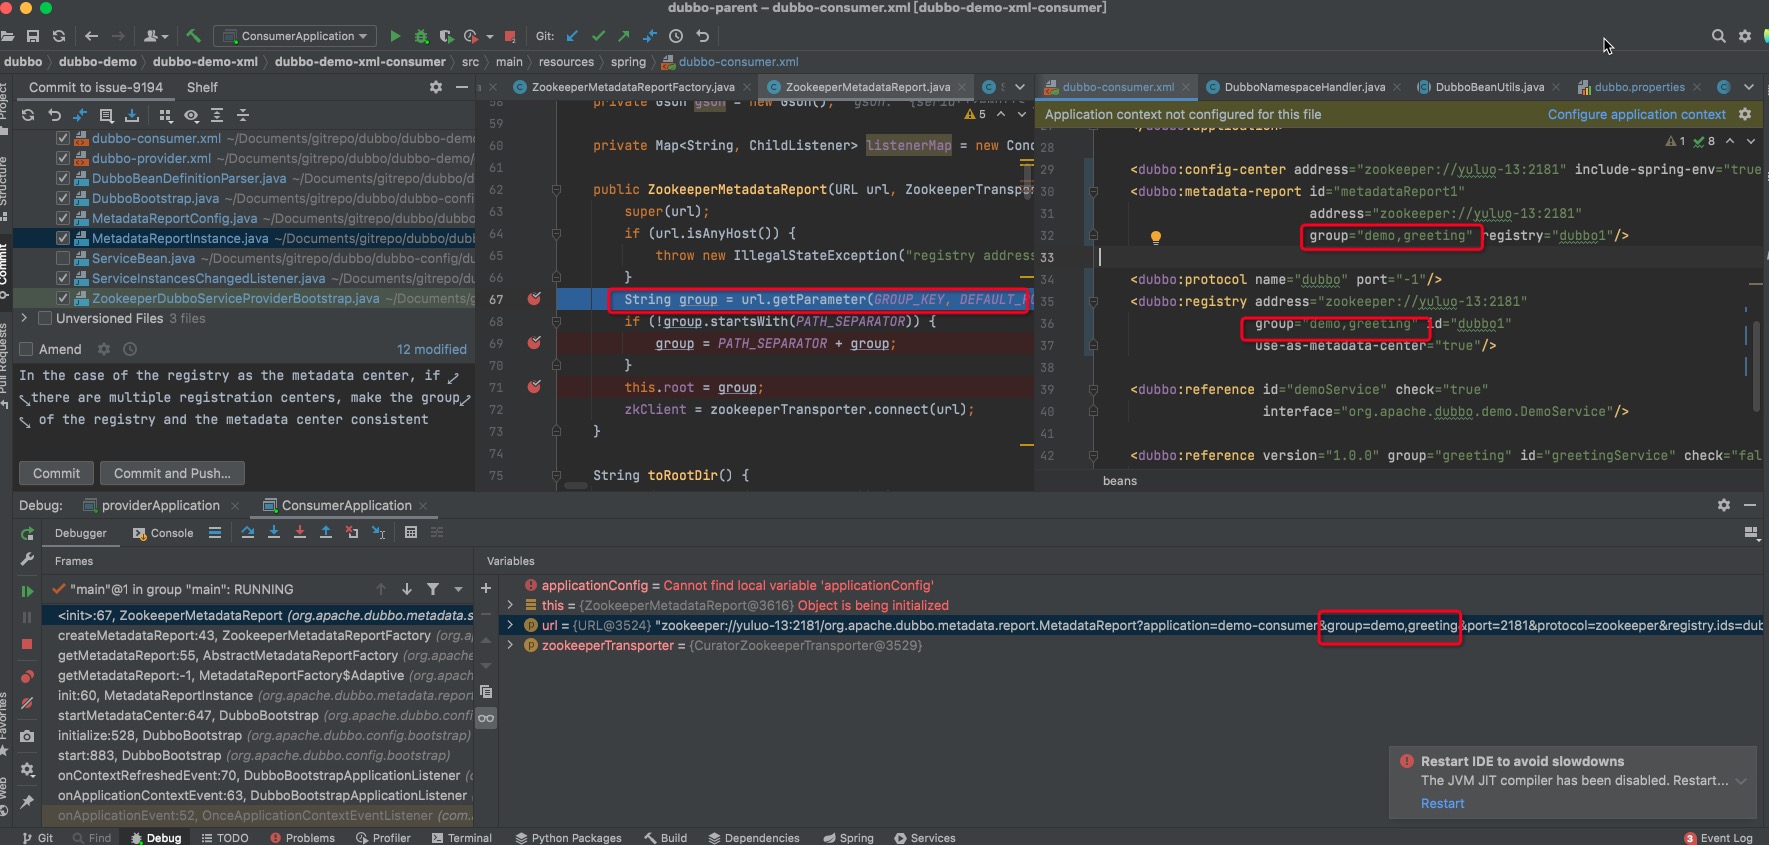The image size is (1769, 845).
Task: Click the Commit and Push button
Action: coord(172,473)
